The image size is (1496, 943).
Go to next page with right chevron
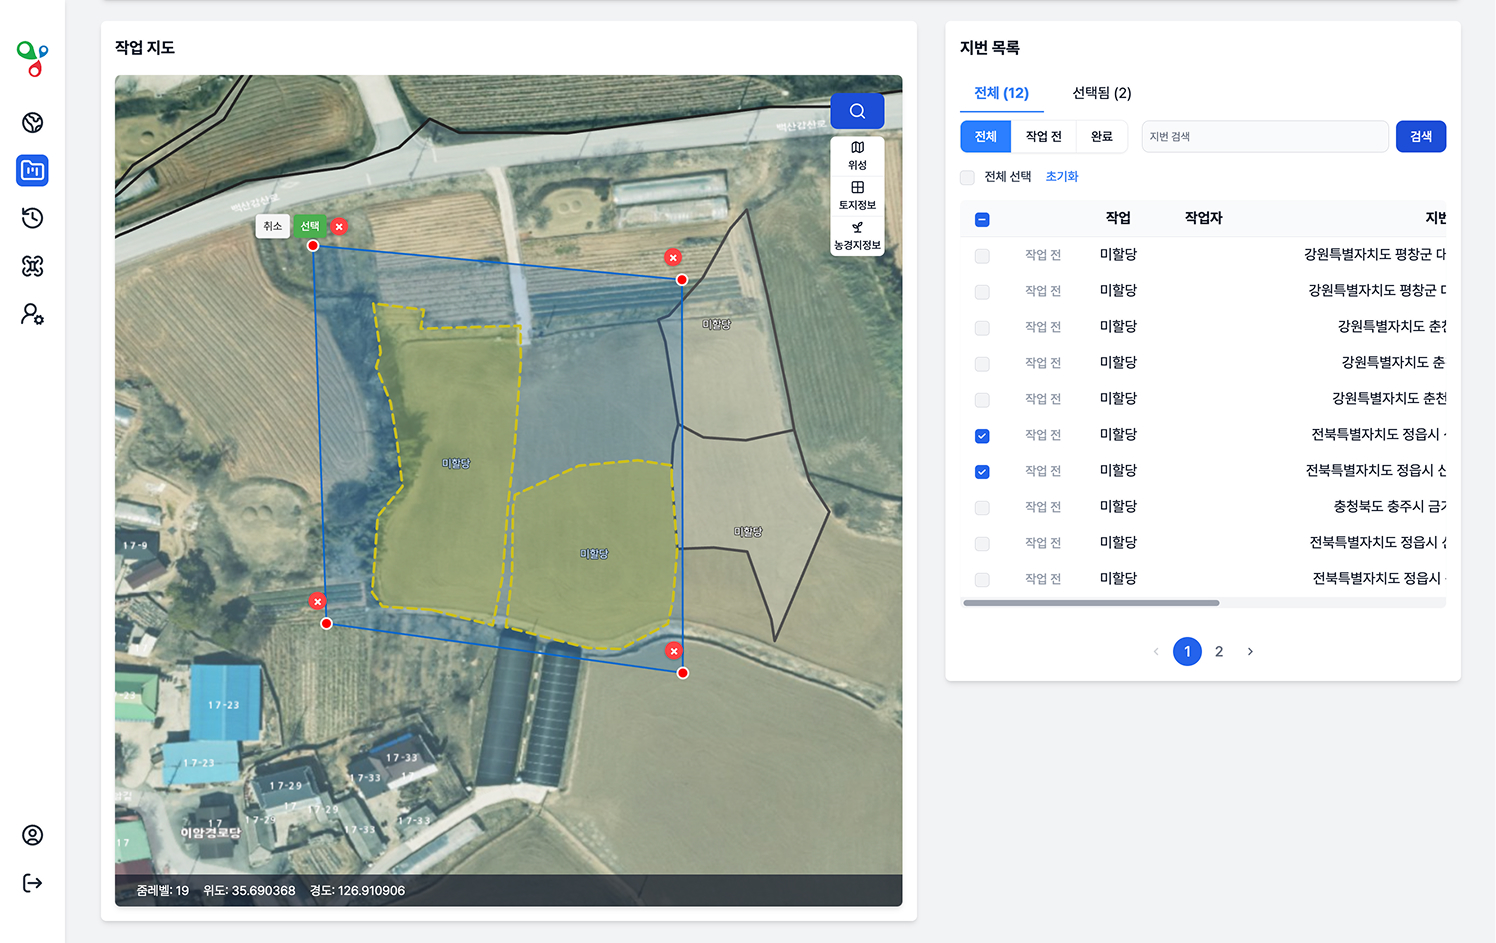coord(1250,652)
